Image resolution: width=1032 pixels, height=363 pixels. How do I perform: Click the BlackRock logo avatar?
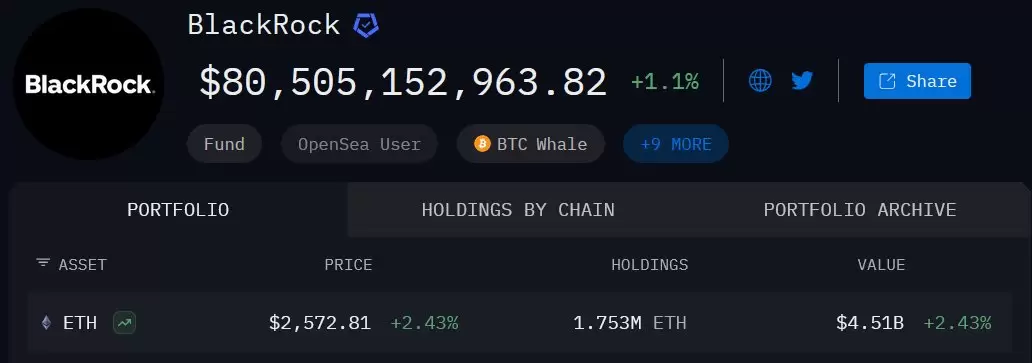88,84
